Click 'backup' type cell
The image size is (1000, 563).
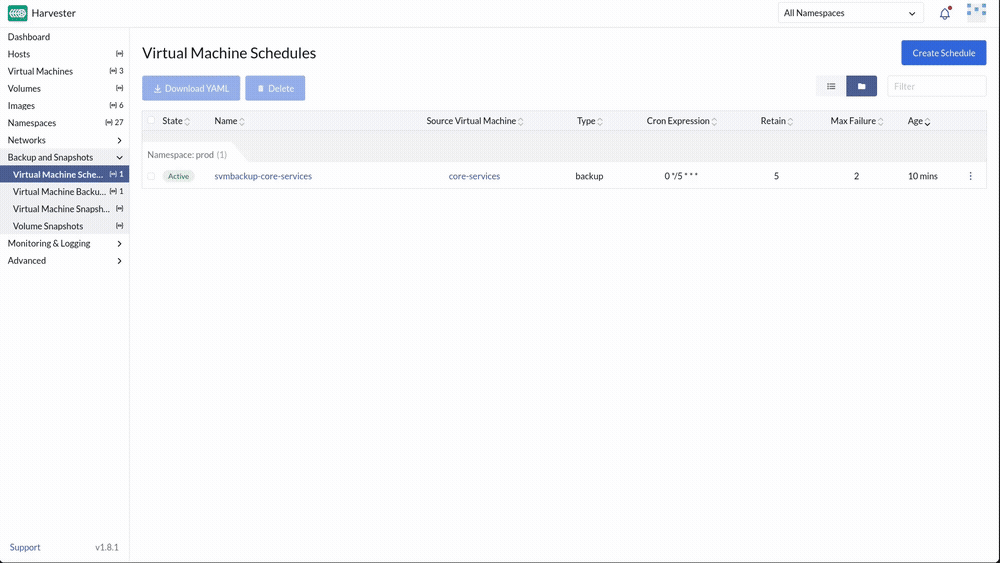point(589,176)
